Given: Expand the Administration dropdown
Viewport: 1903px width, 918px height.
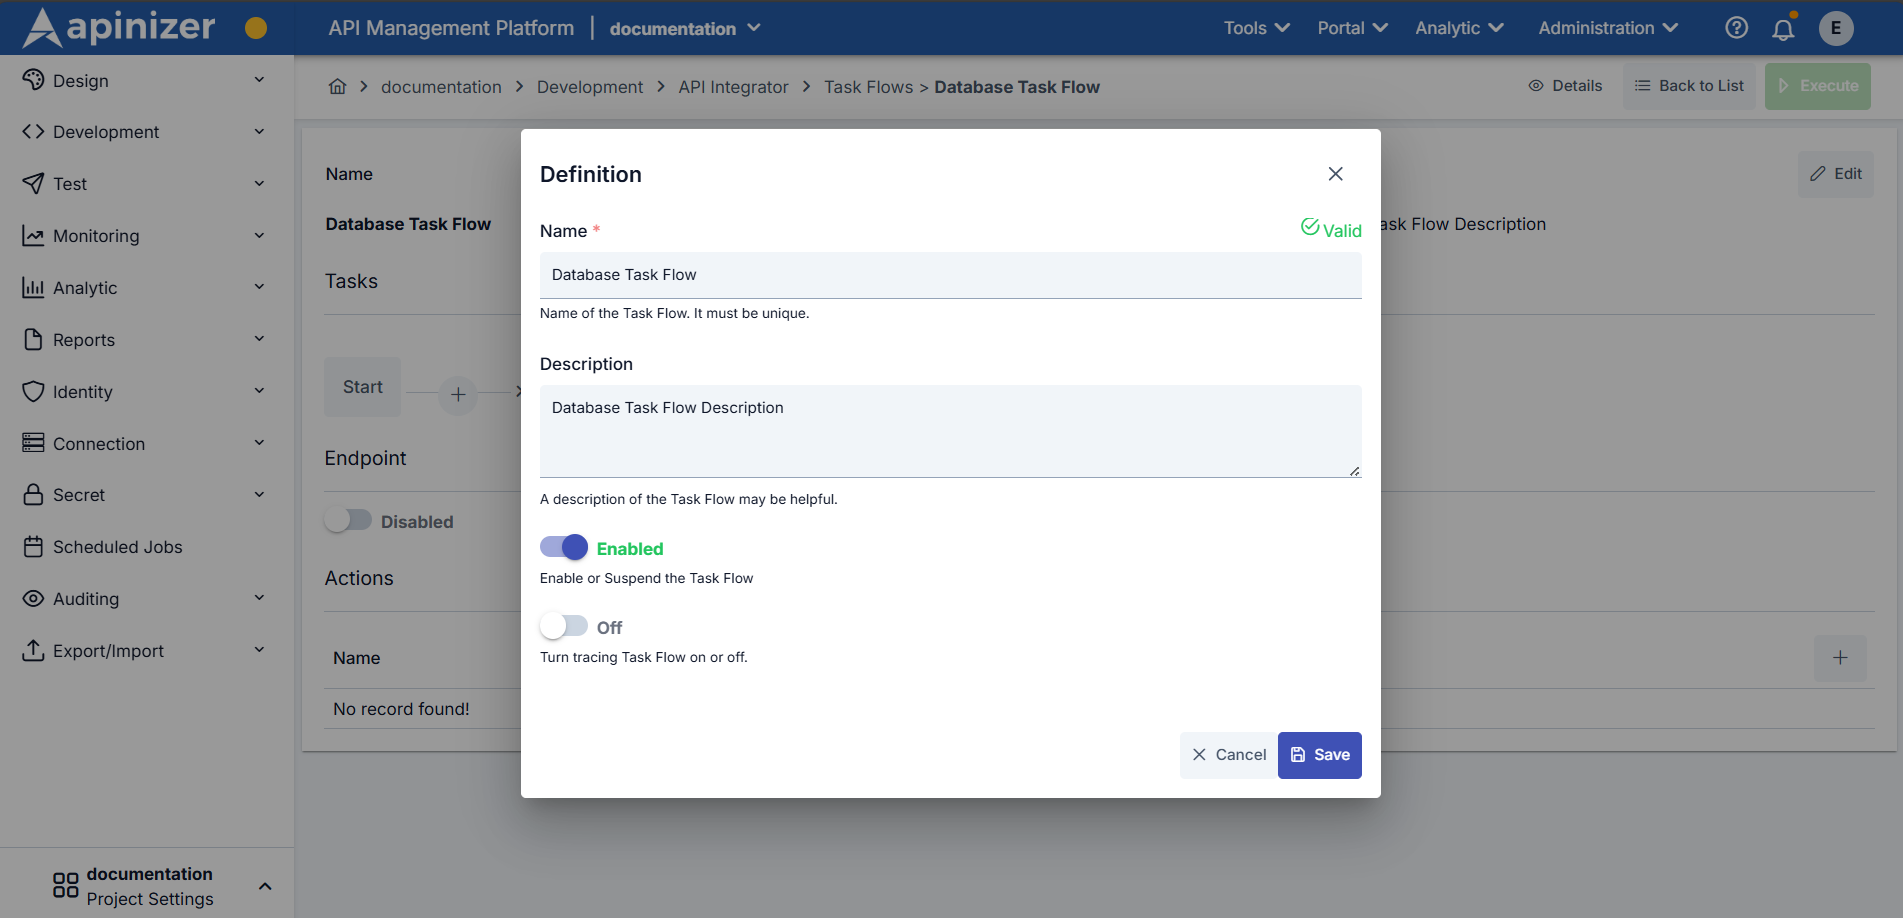Looking at the screenshot, I should (1605, 28).
